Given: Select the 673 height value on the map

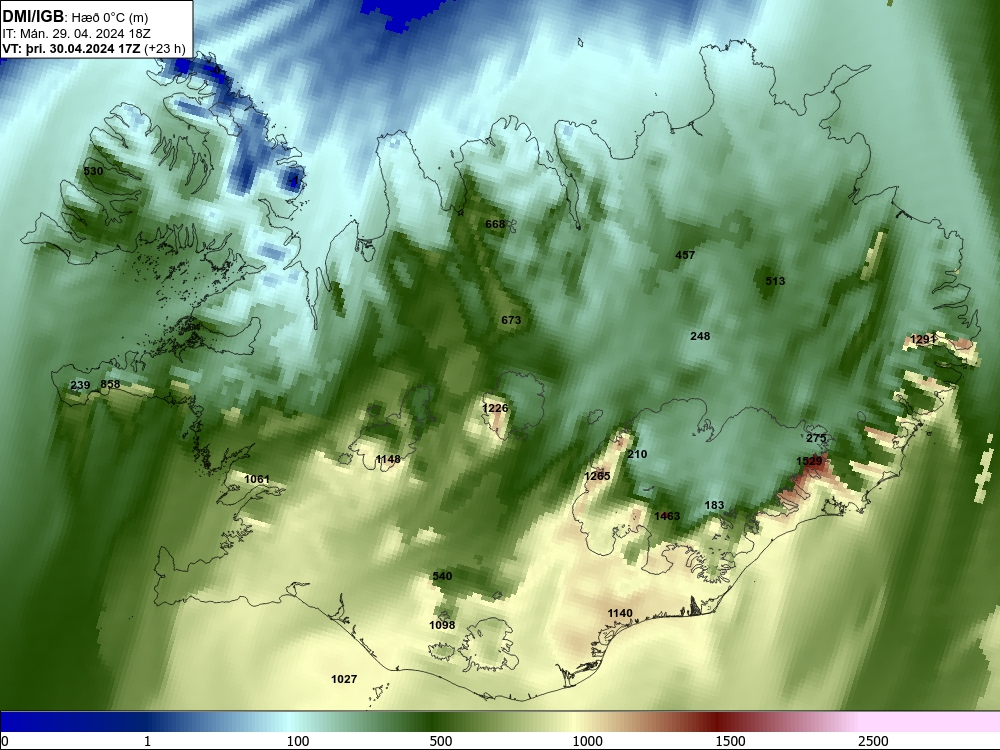Looking at the screenshot, I should [x=511, y=320].
